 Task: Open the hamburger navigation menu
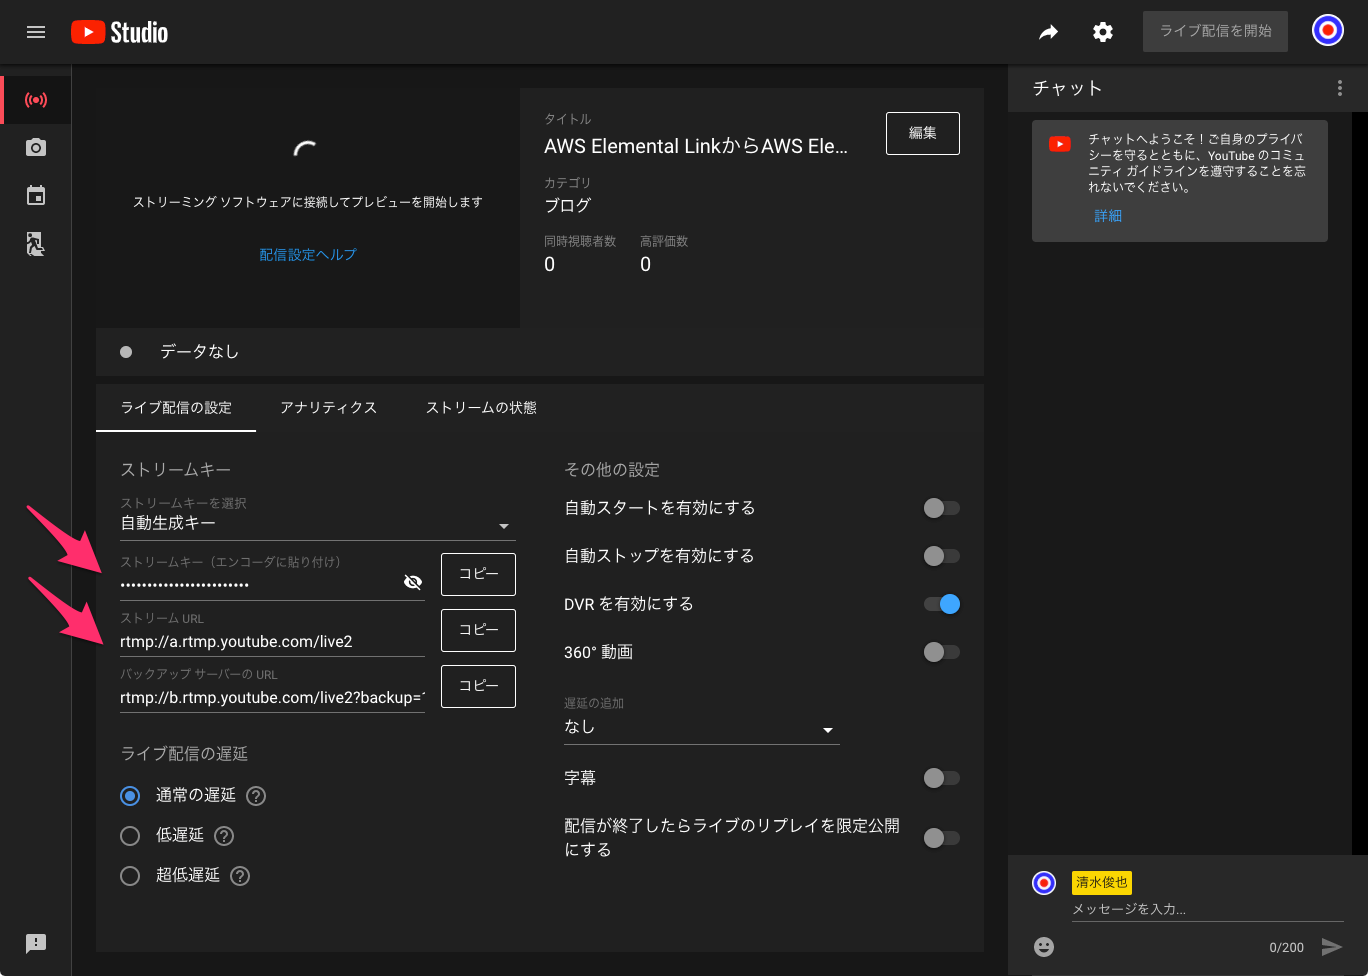coord(36,32)
